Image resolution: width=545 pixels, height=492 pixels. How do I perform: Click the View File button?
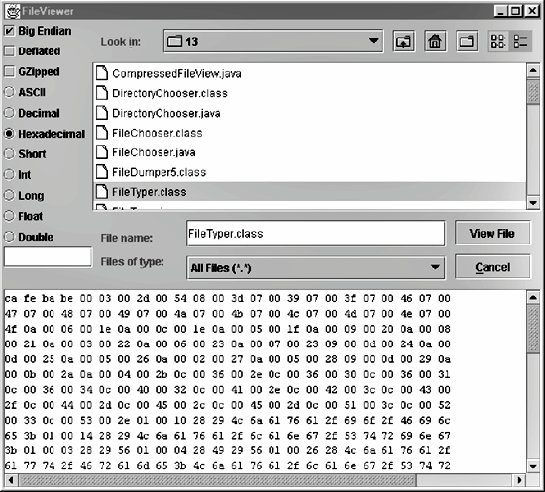click(493, 233)
